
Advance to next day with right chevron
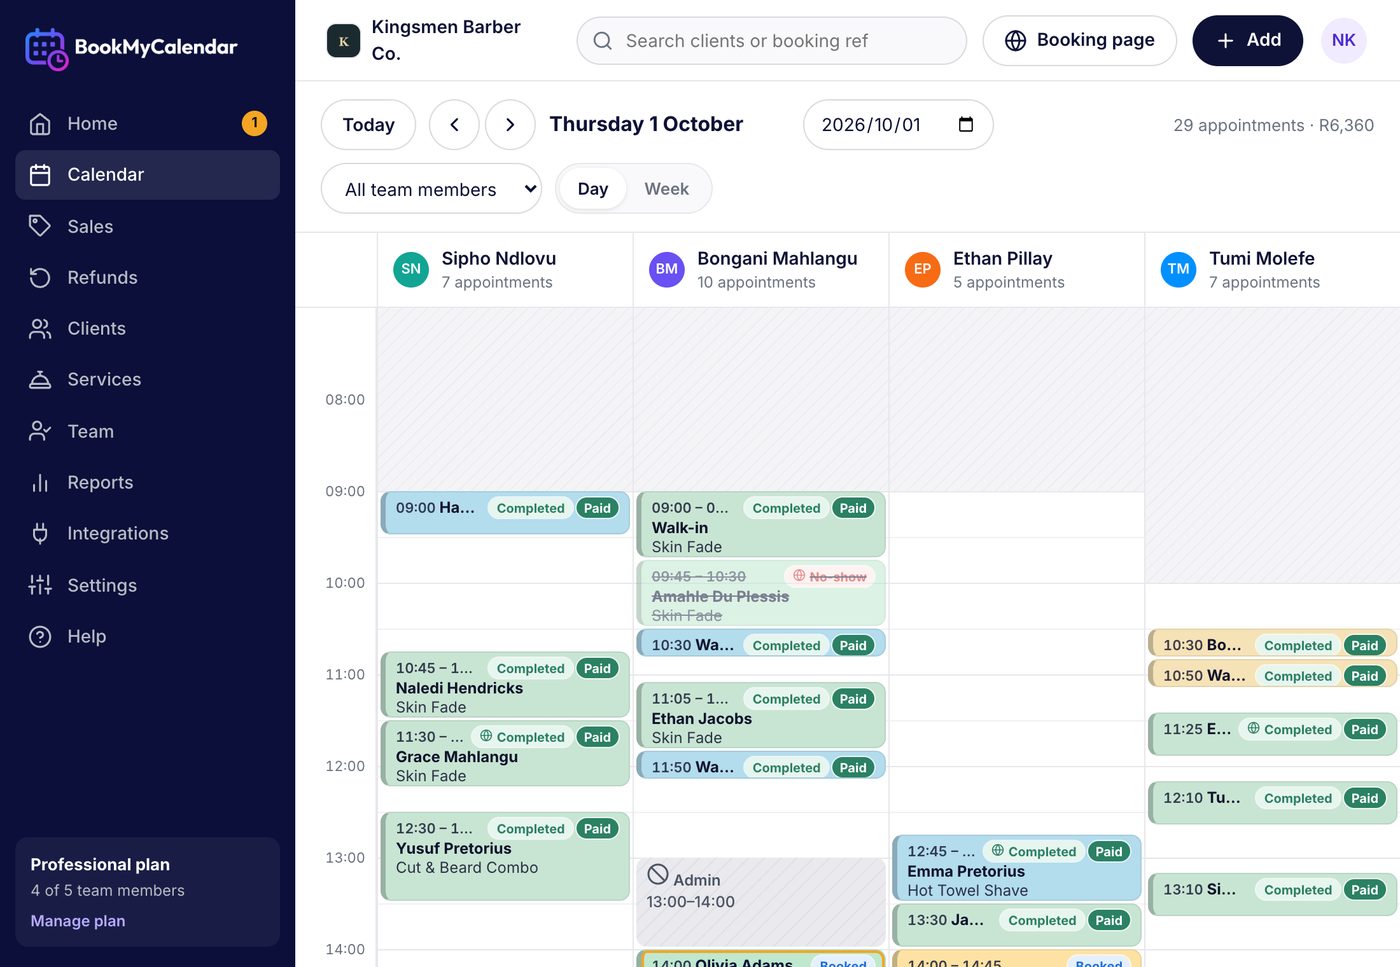click(x=510, y=125)
